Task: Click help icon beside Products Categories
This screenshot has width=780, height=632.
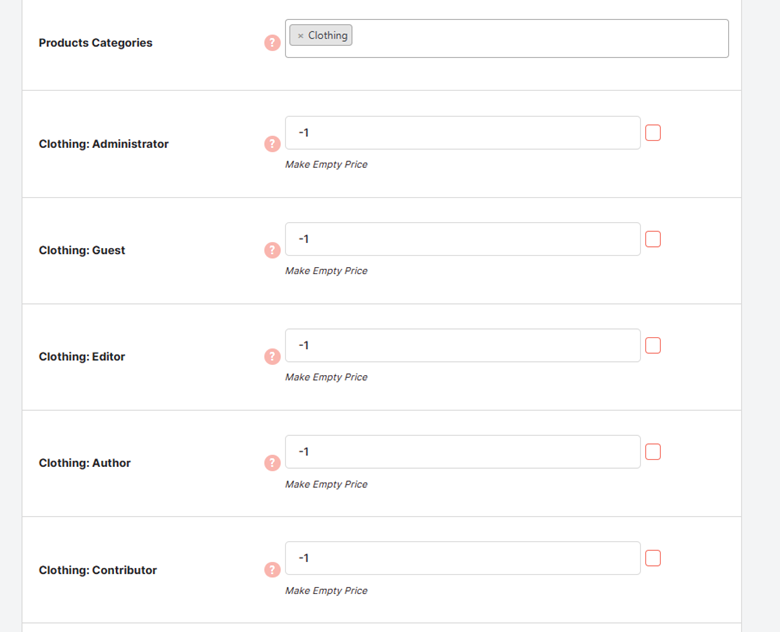Action: 272,43
